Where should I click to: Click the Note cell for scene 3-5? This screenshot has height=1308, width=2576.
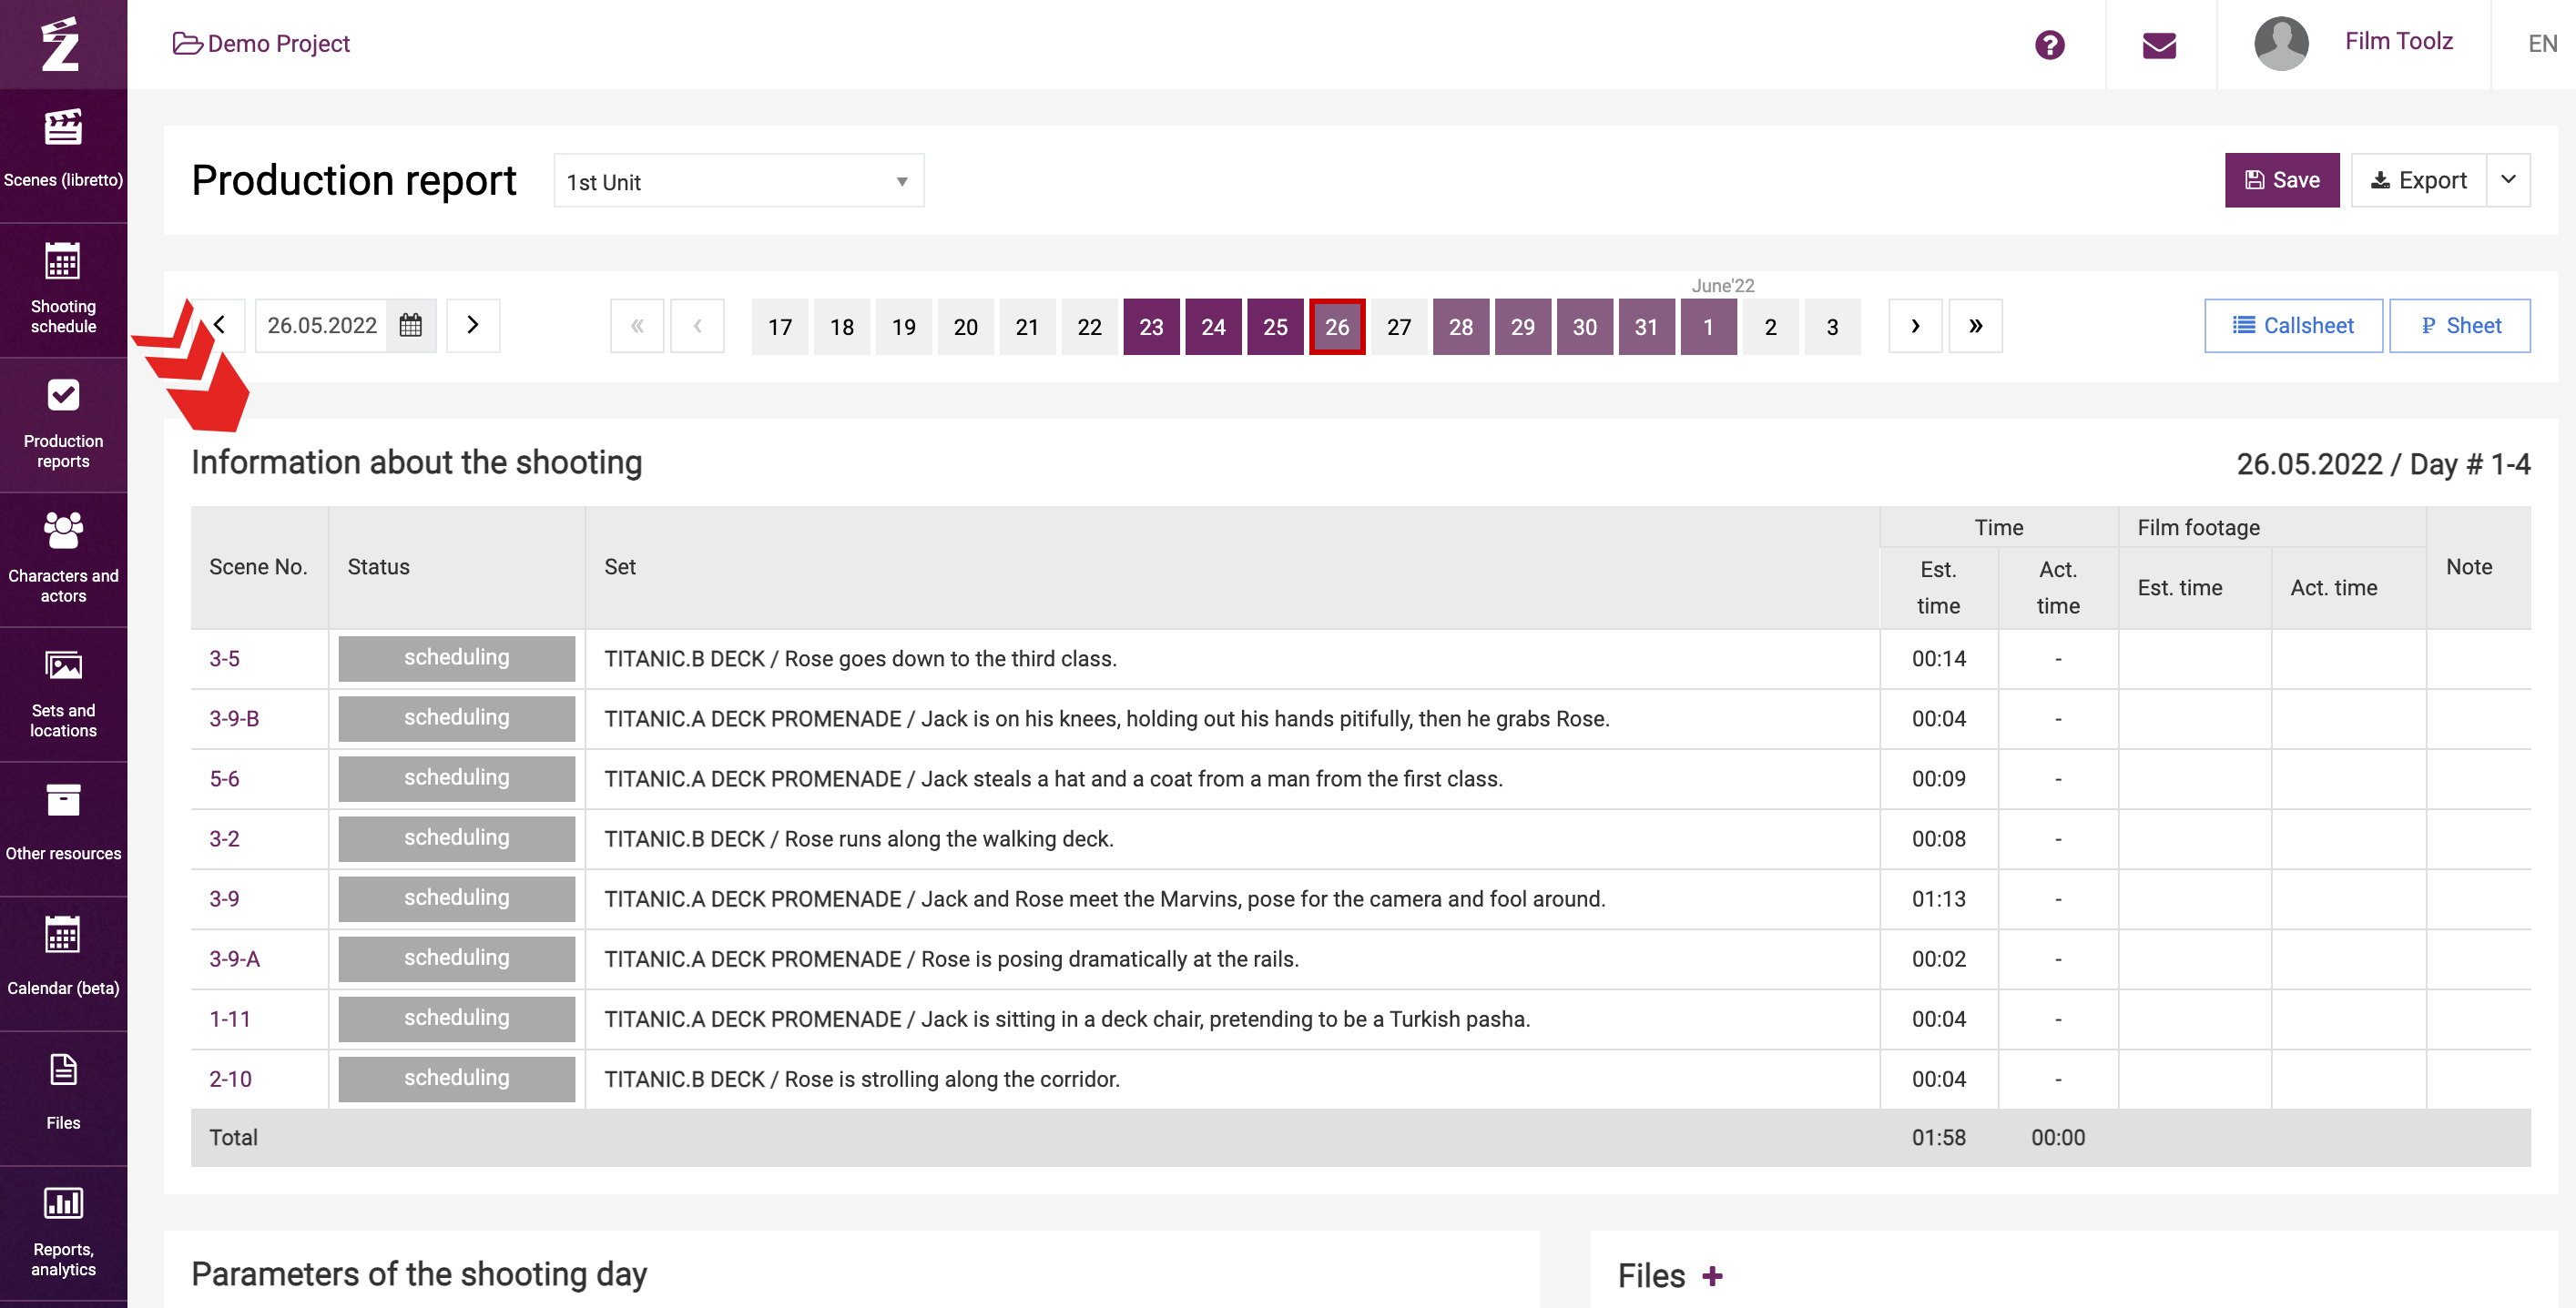point(2478,658)
